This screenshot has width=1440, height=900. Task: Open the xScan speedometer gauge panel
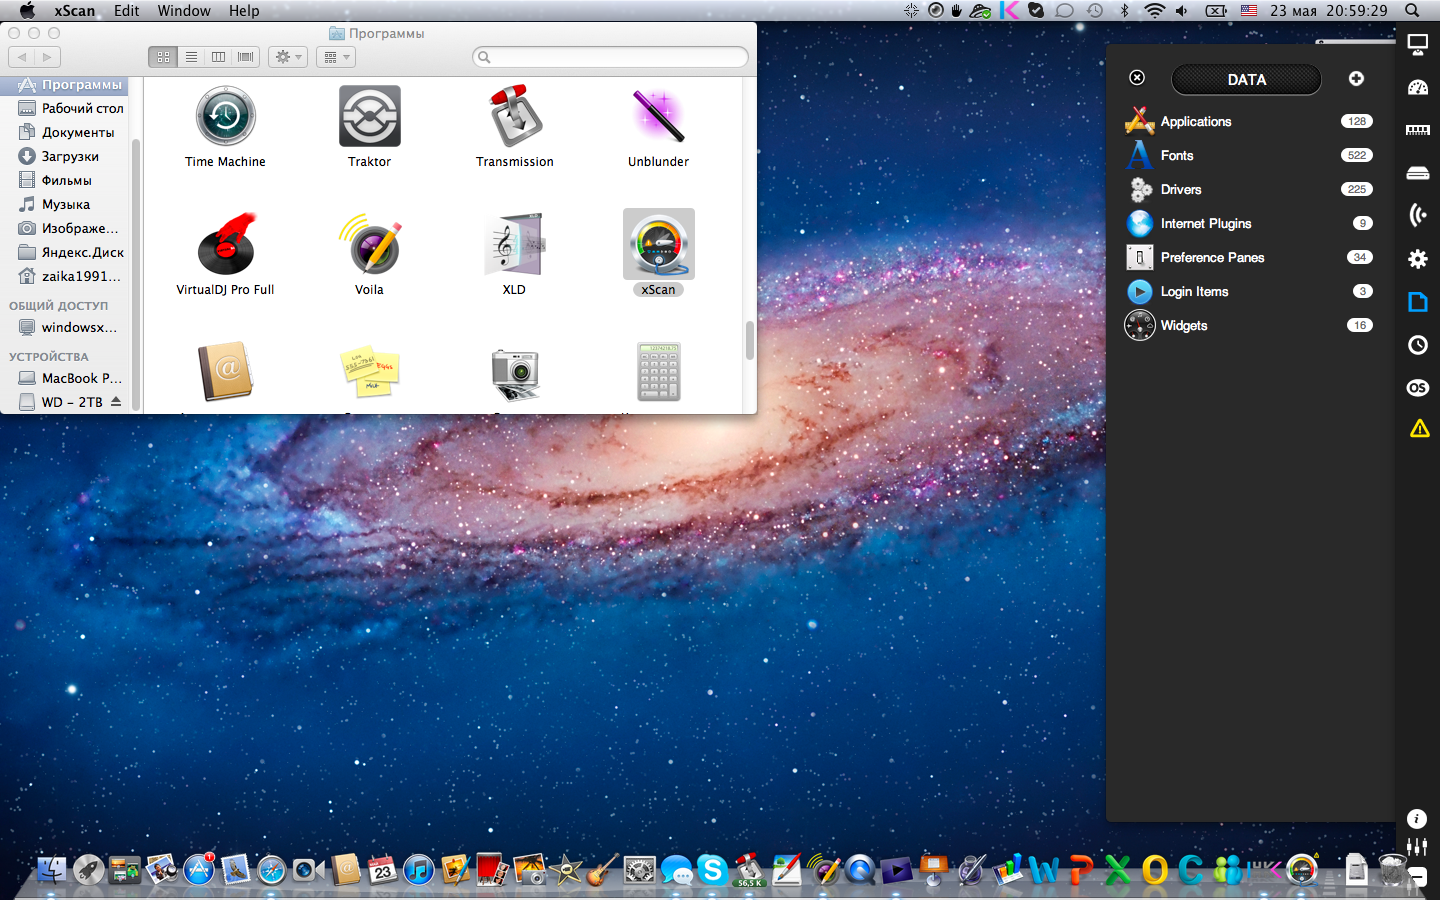(1417, 88)
